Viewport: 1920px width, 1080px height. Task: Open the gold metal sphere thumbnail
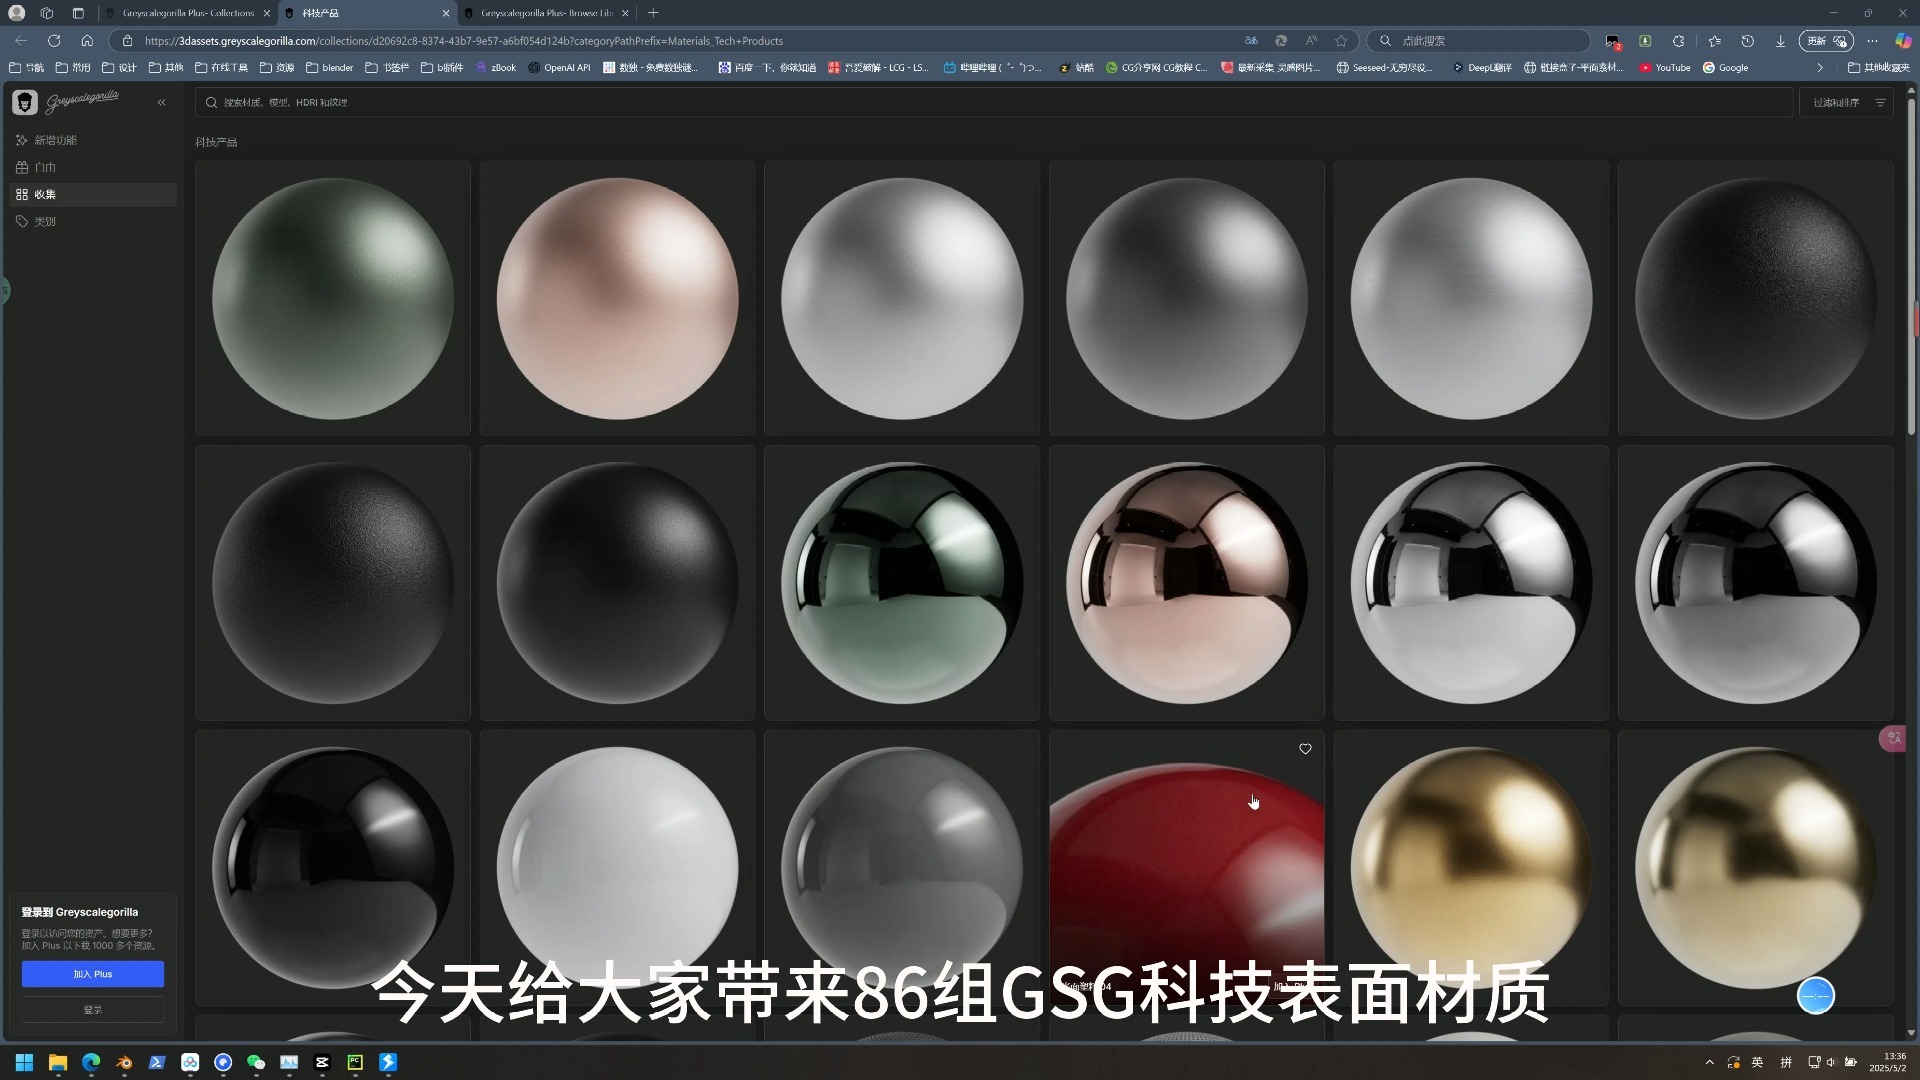[1471, 867]
